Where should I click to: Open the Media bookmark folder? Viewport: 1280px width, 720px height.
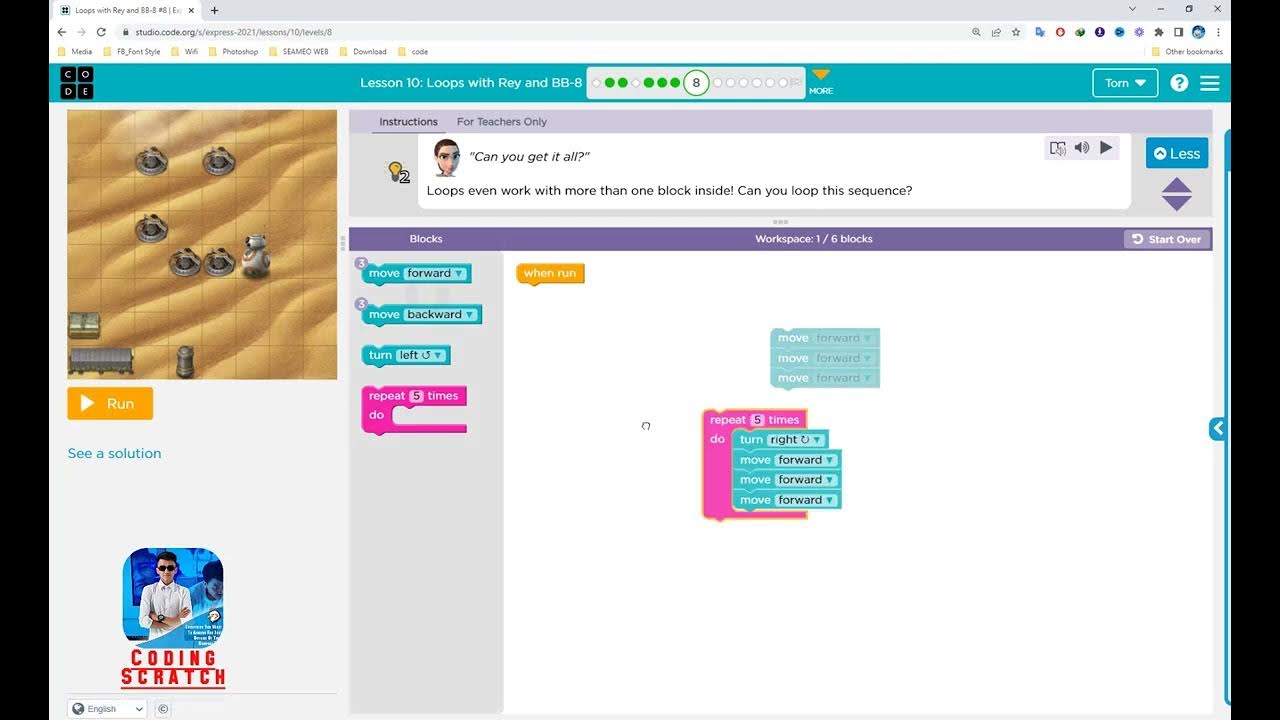(75, 51)
